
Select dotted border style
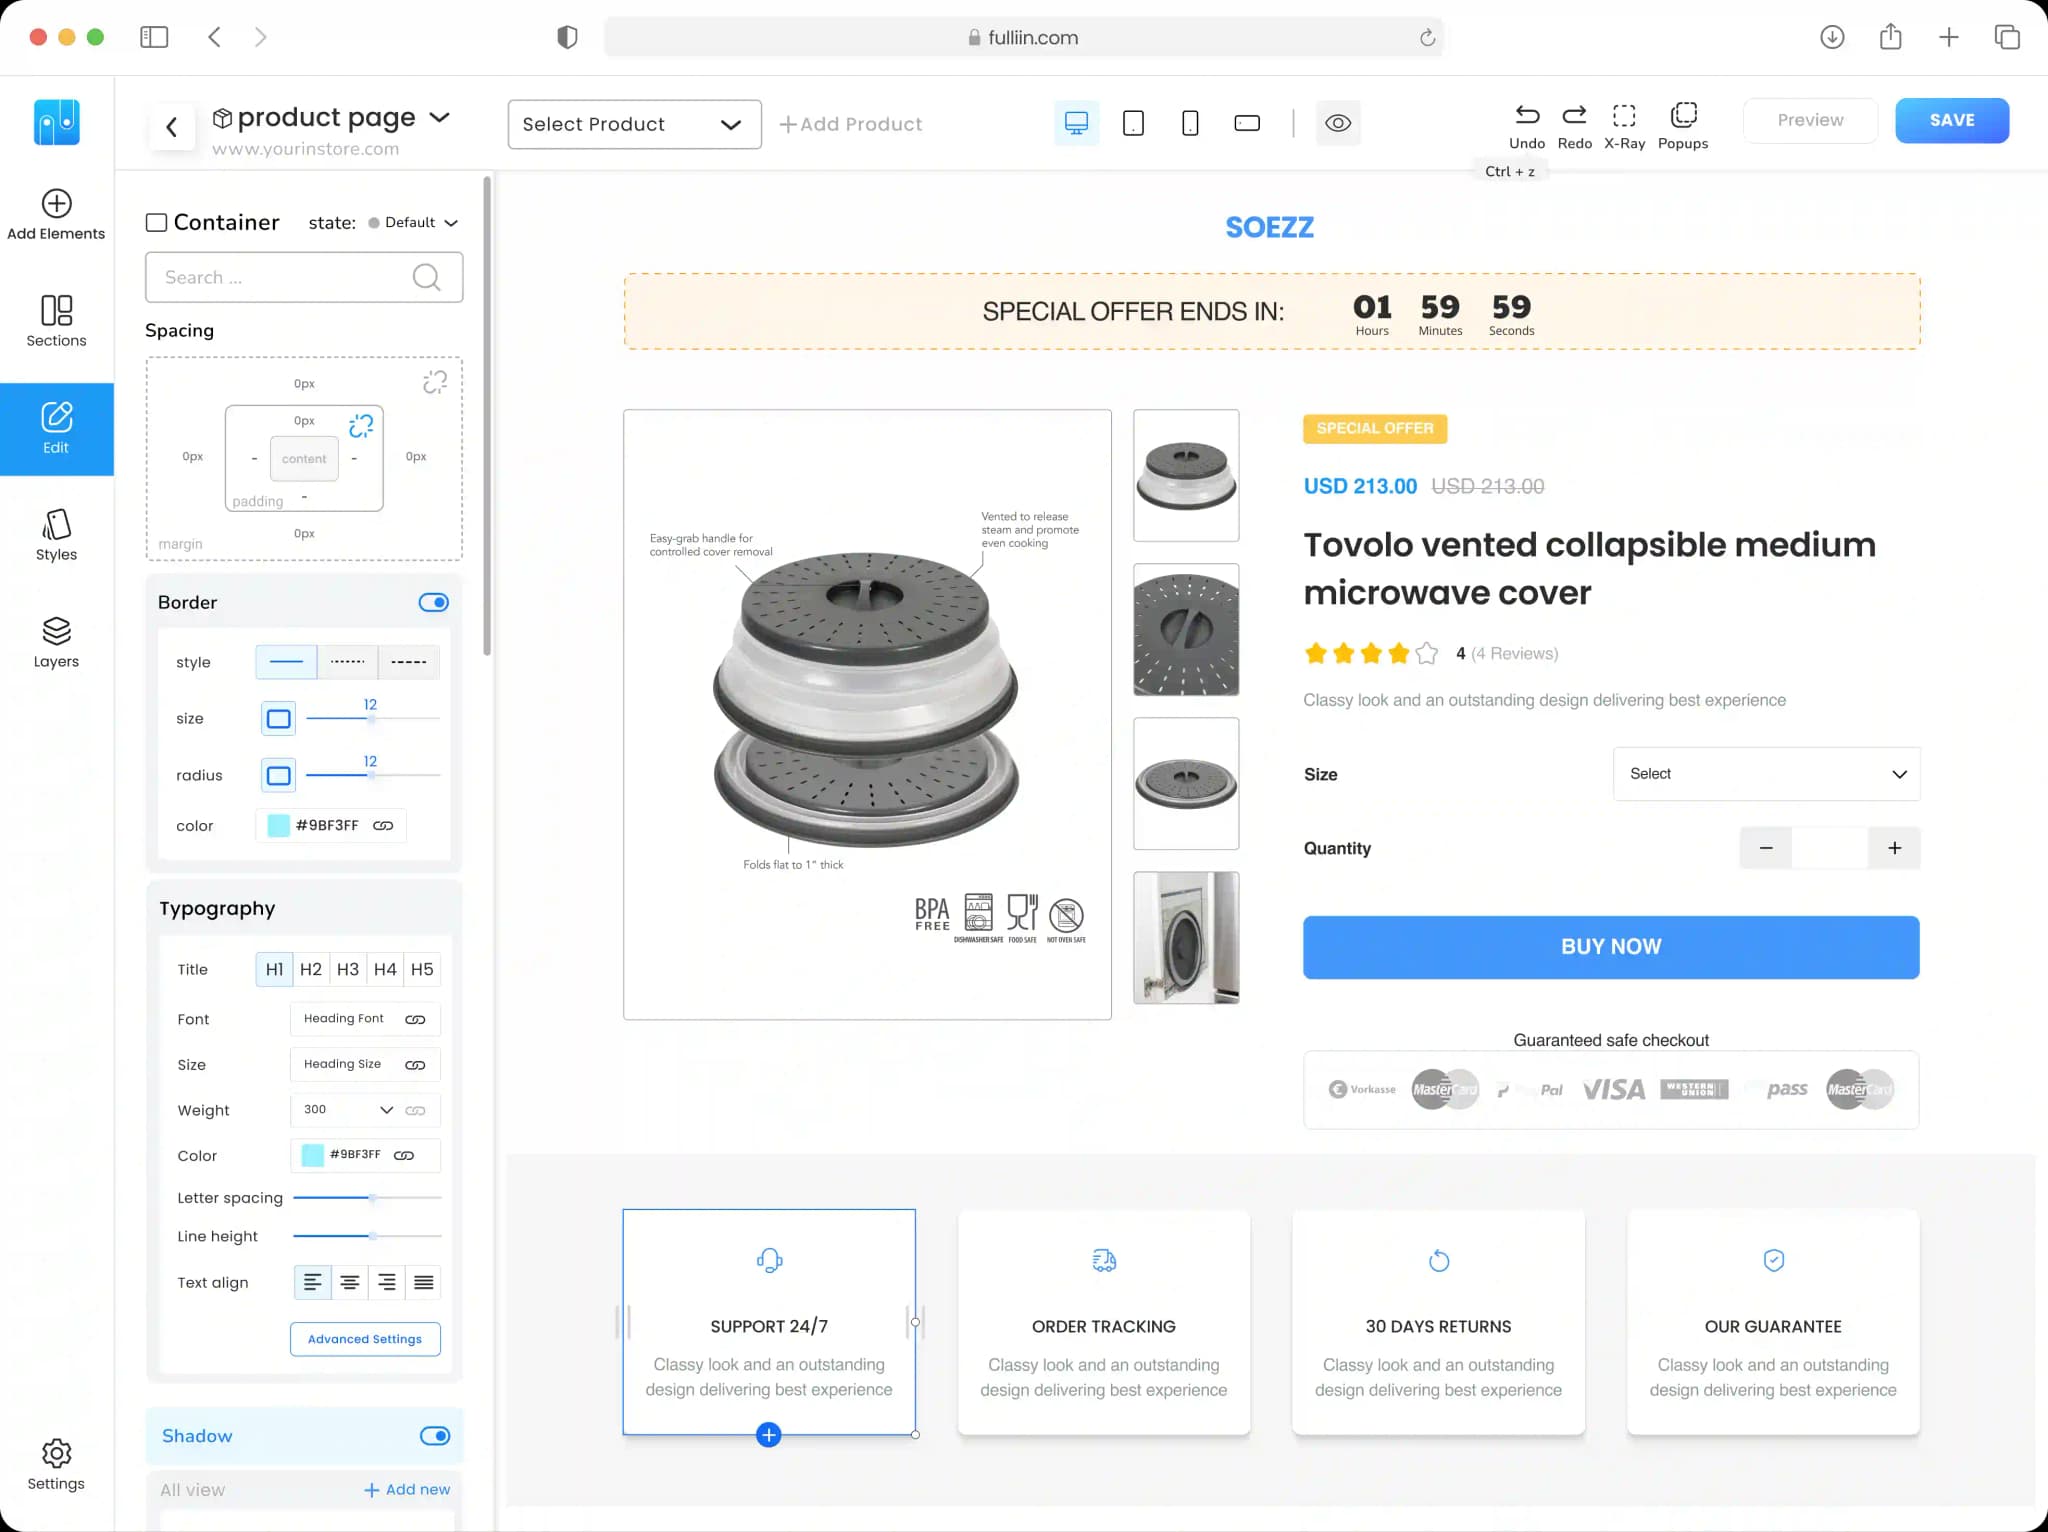[x=347, y=662]
